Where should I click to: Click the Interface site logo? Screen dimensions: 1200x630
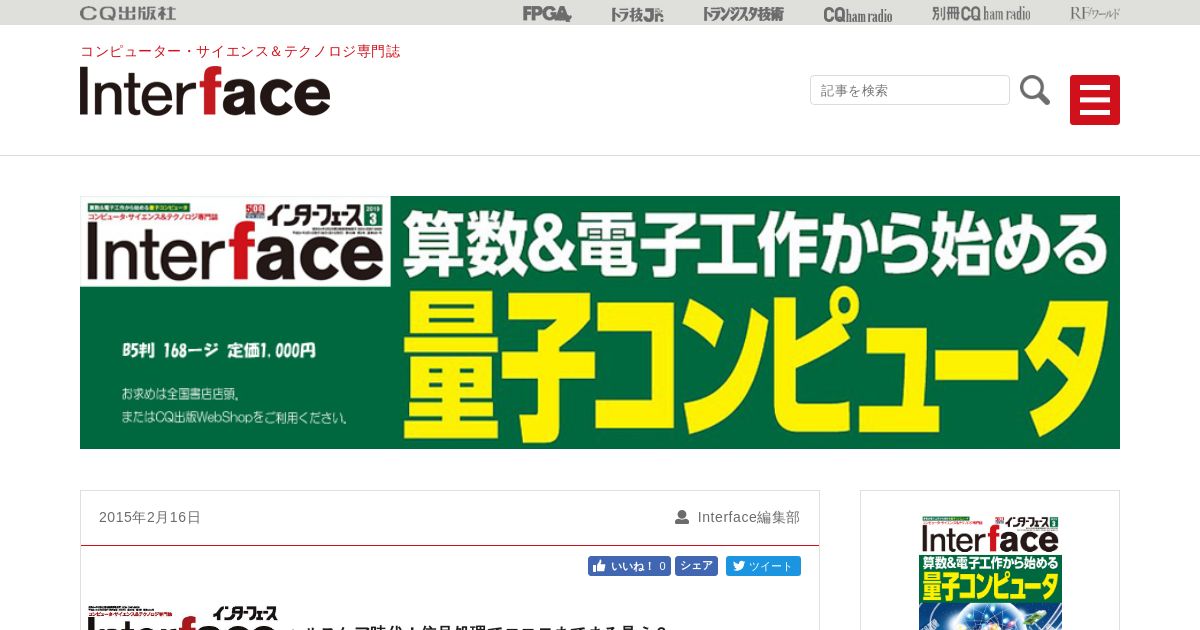[x=205, y=91]
